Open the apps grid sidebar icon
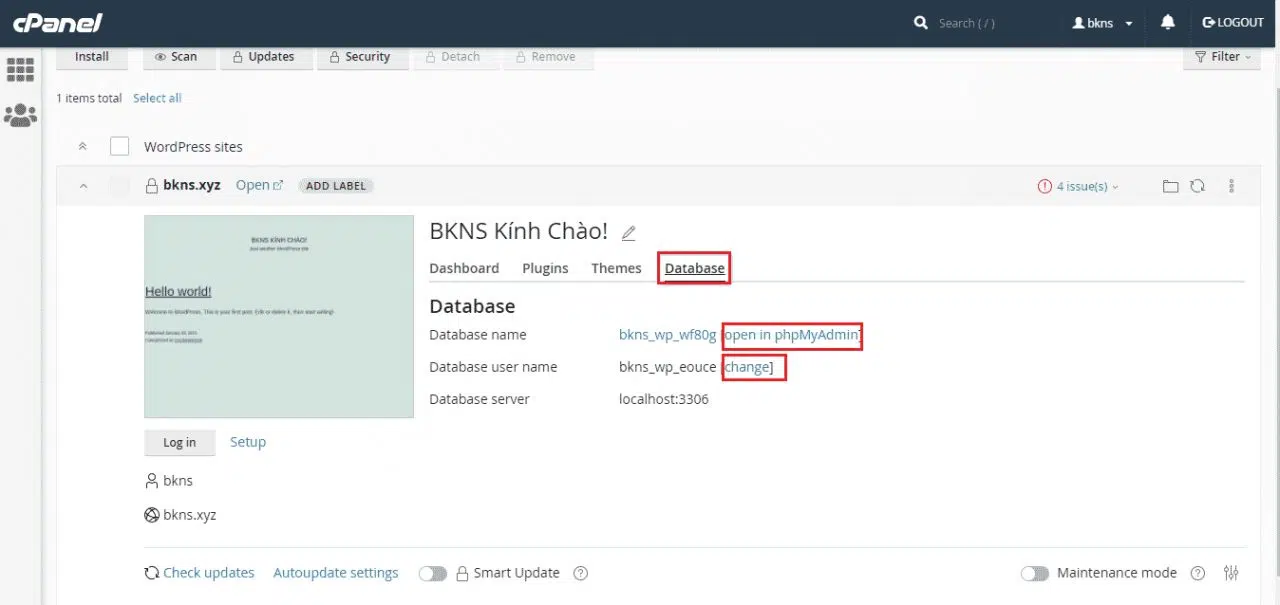 pos(20,69)
